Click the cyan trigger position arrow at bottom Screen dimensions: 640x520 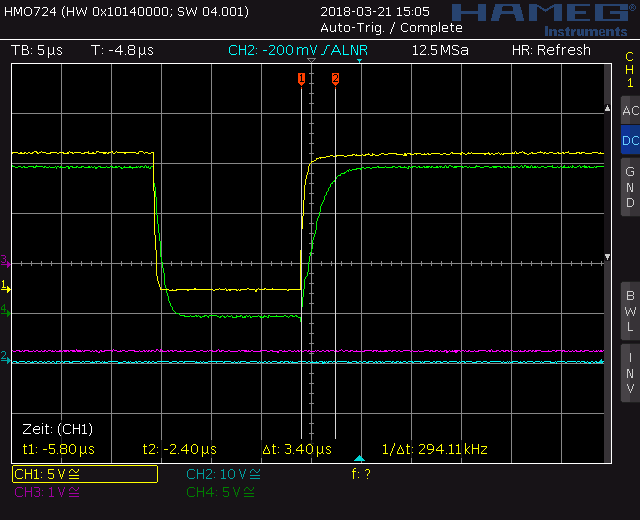[359, 458]
